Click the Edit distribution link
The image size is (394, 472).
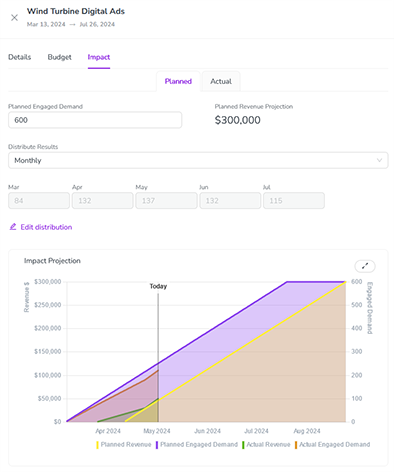point(46,227)
